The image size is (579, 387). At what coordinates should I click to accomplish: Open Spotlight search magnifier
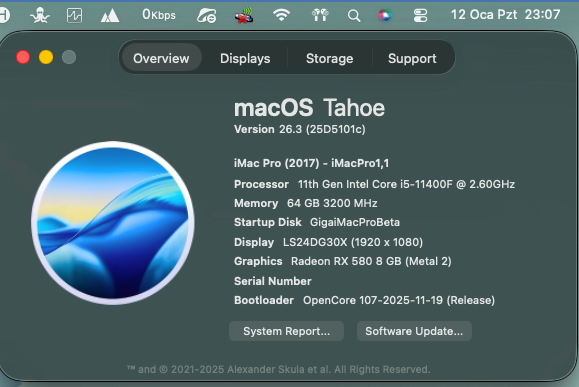(354, 16)
